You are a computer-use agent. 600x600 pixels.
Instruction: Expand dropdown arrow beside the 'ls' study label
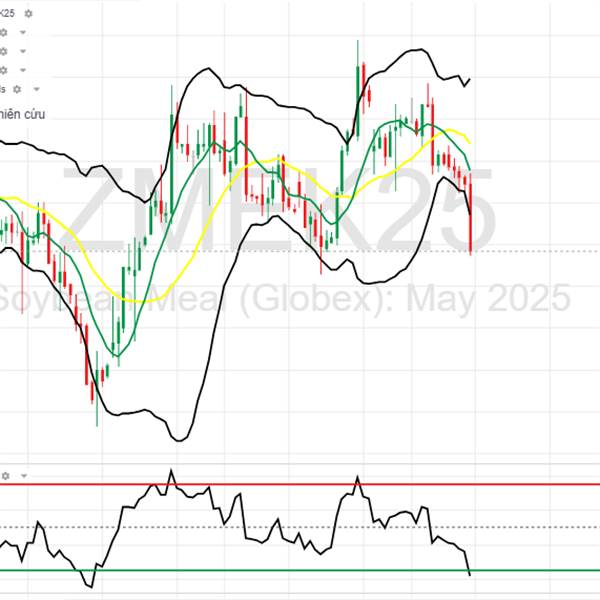tap(36, 90)
